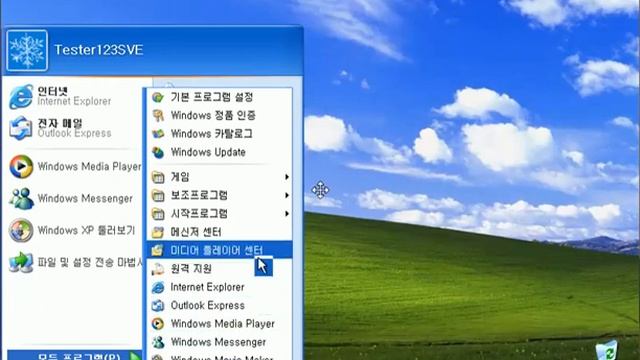The width and height of the screenshot is (640, 360).
Task: Launch Windows Messenger icon in pinned list
Action: coord(21,198)
